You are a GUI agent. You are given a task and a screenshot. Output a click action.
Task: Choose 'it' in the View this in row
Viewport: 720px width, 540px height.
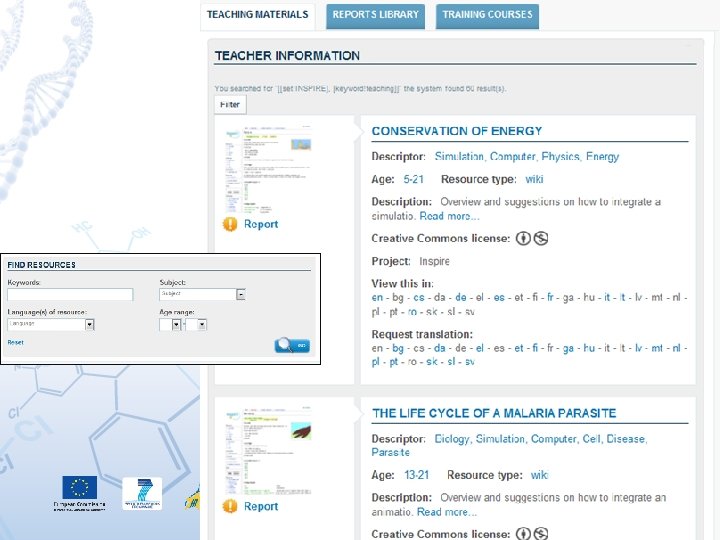click(x=607, y=298)
